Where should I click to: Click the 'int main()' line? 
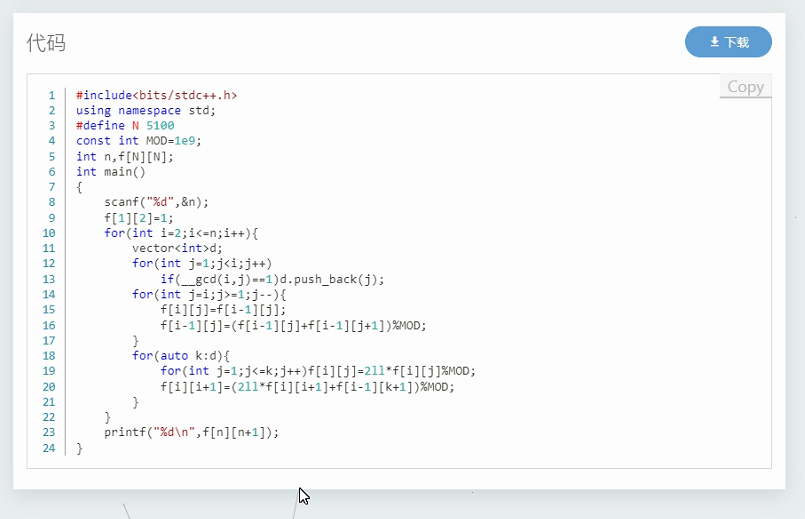pyautogui.click(x=110, y=172)
